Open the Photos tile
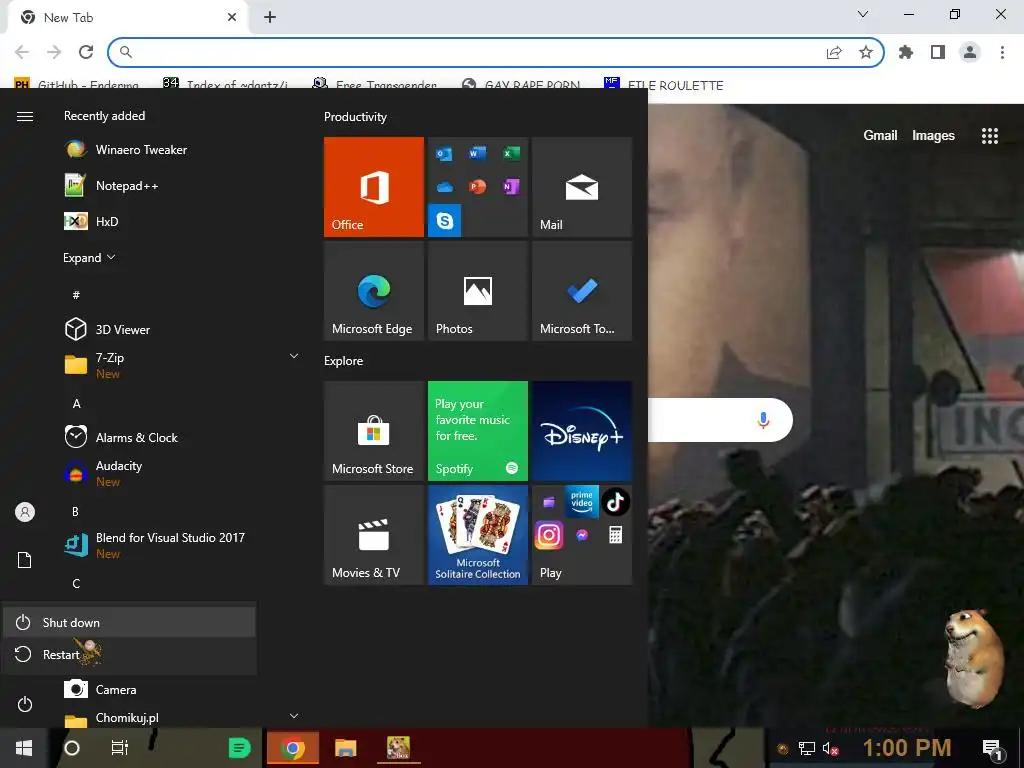 (477, 291)
